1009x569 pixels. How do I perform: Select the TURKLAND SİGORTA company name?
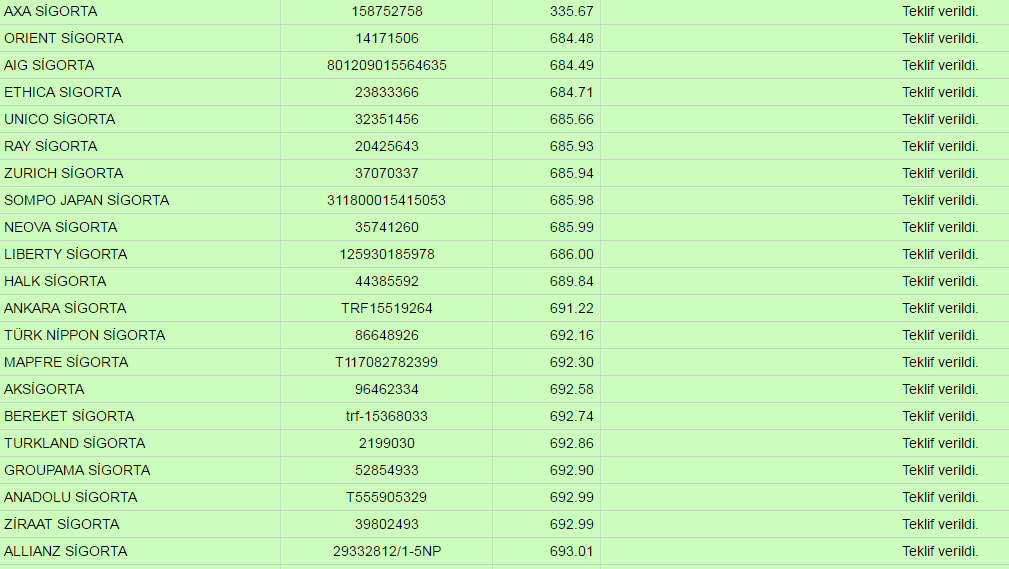75,443
